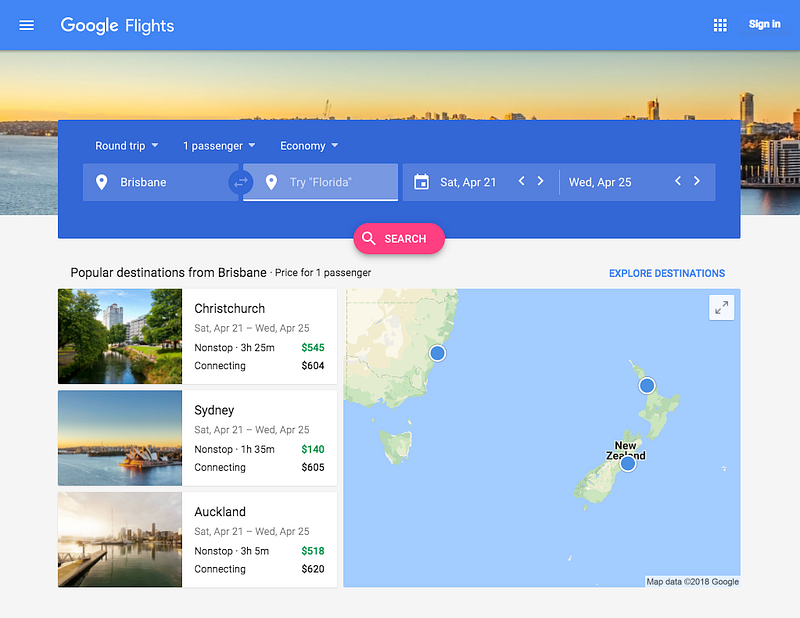Screen dimensions: 800x618
Task: Click 'Popular destinations from Brisbane' heading
Action: click(x=168, y=273)
